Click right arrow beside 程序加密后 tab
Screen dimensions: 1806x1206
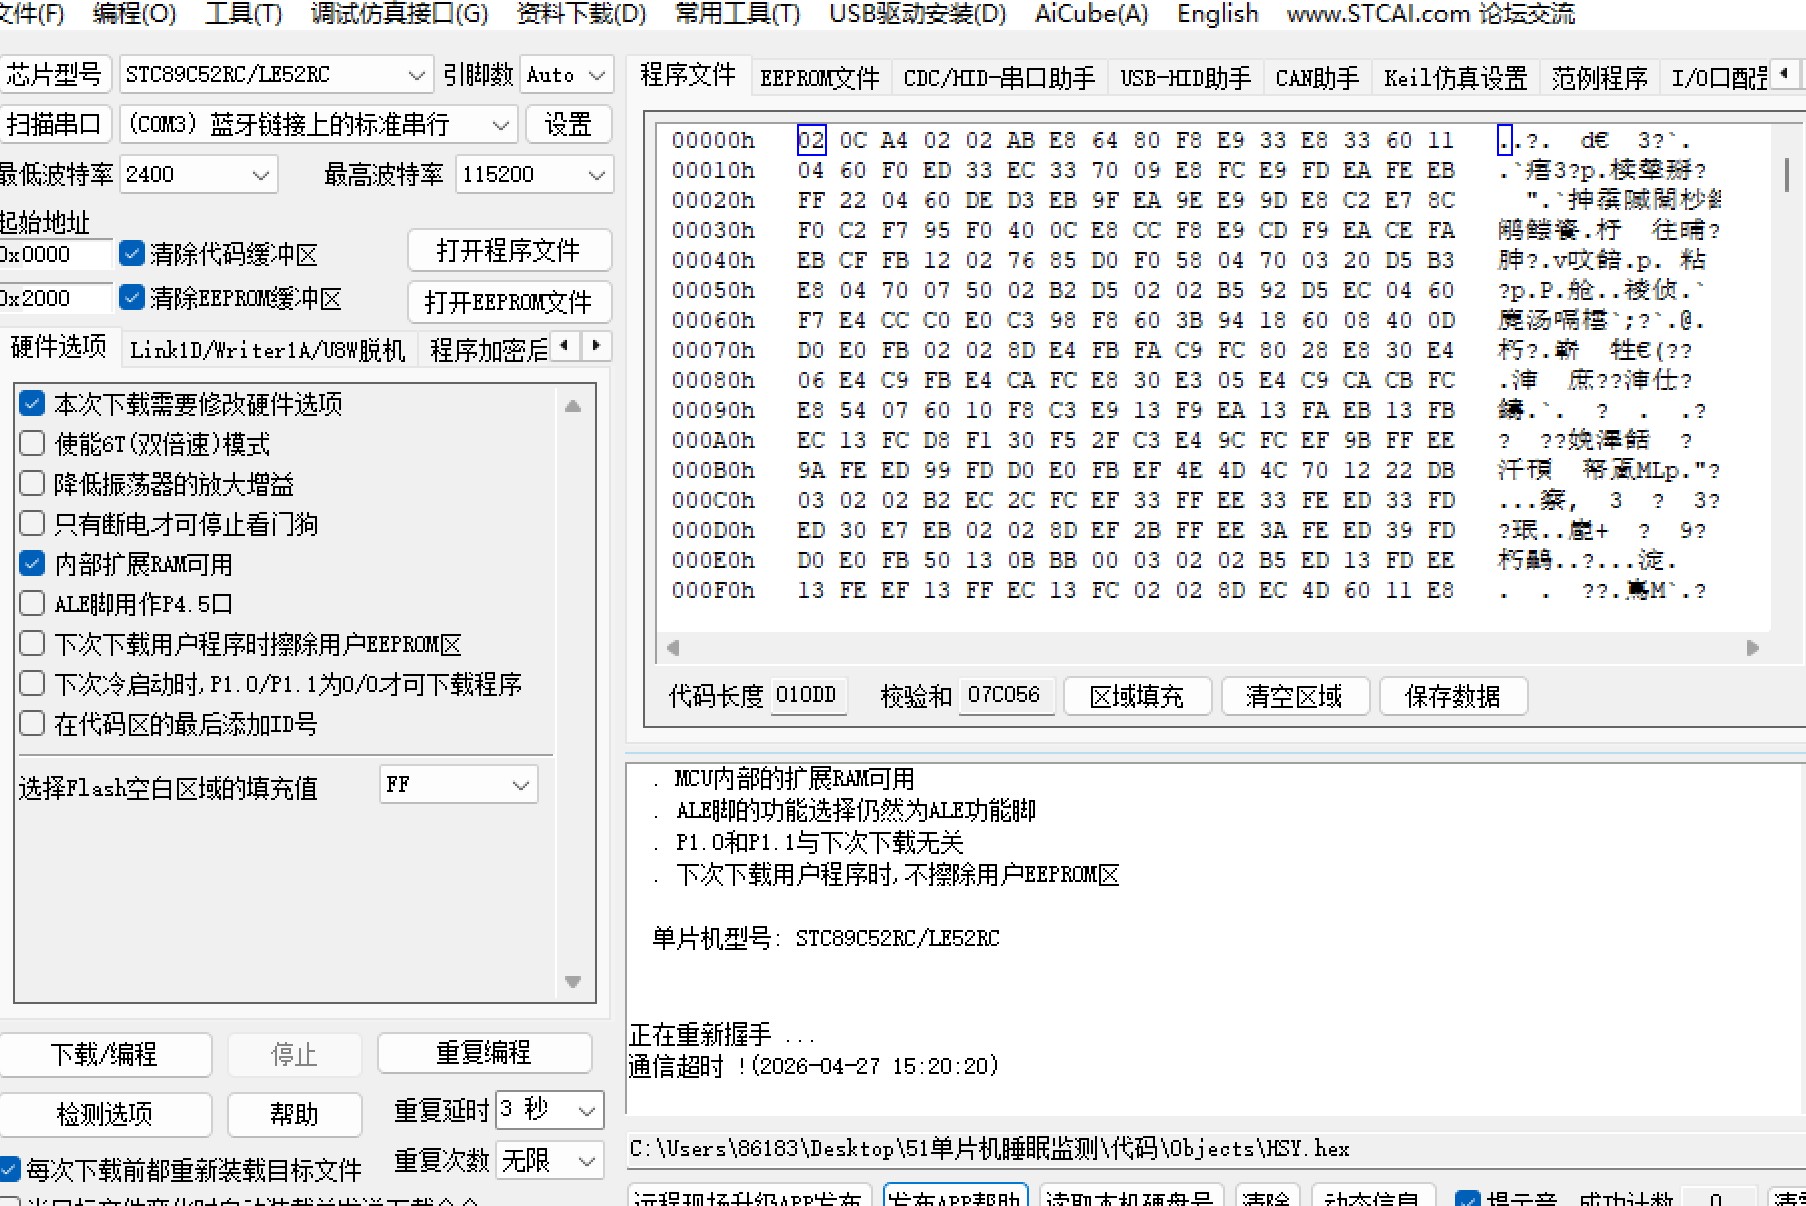pos(596,346)
